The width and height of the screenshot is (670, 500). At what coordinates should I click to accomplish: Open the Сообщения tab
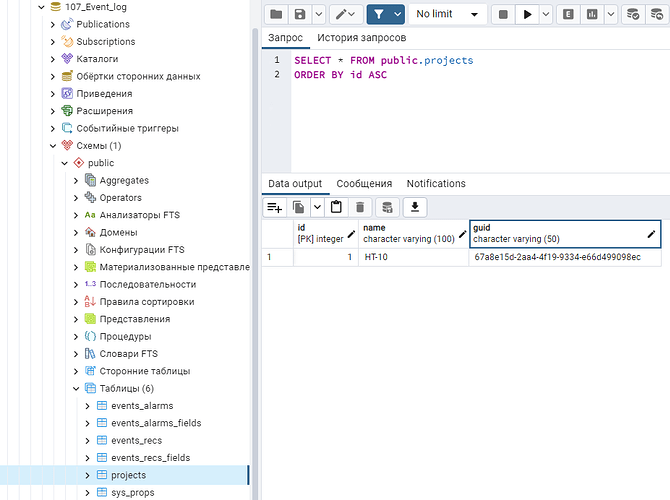tap(364, 184)
